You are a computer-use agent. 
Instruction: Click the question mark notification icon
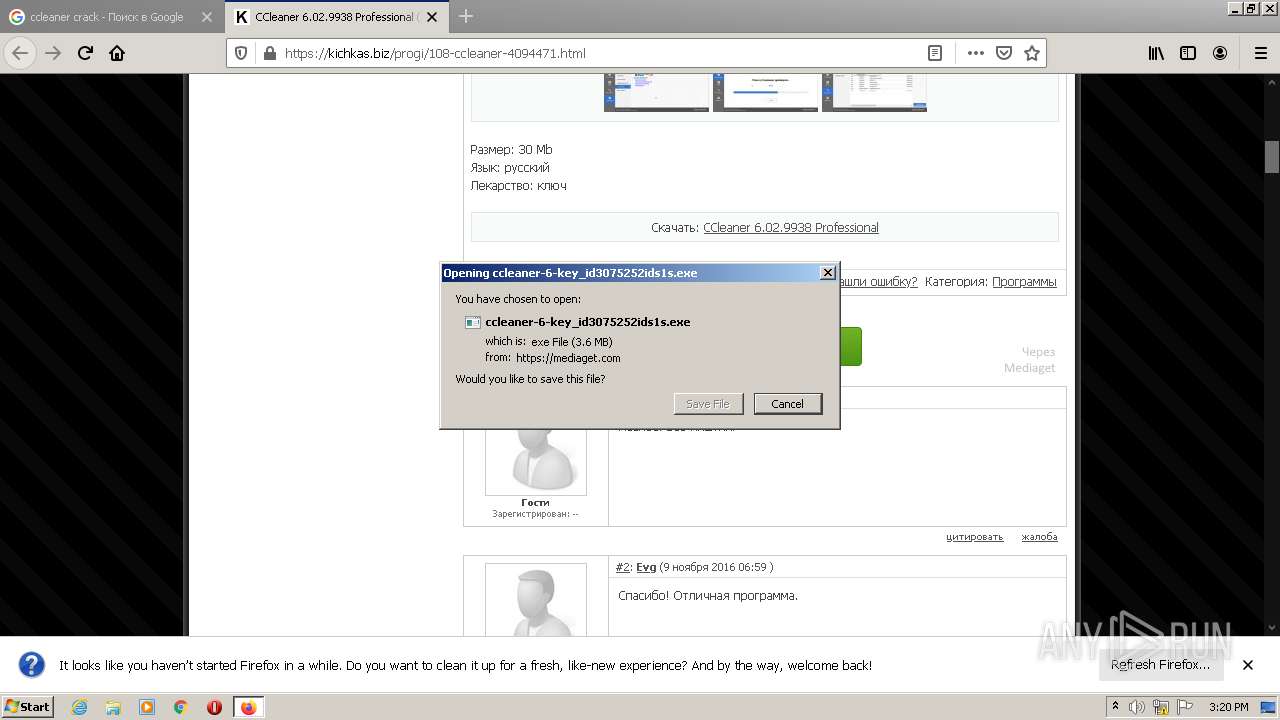tap(32, 665)
